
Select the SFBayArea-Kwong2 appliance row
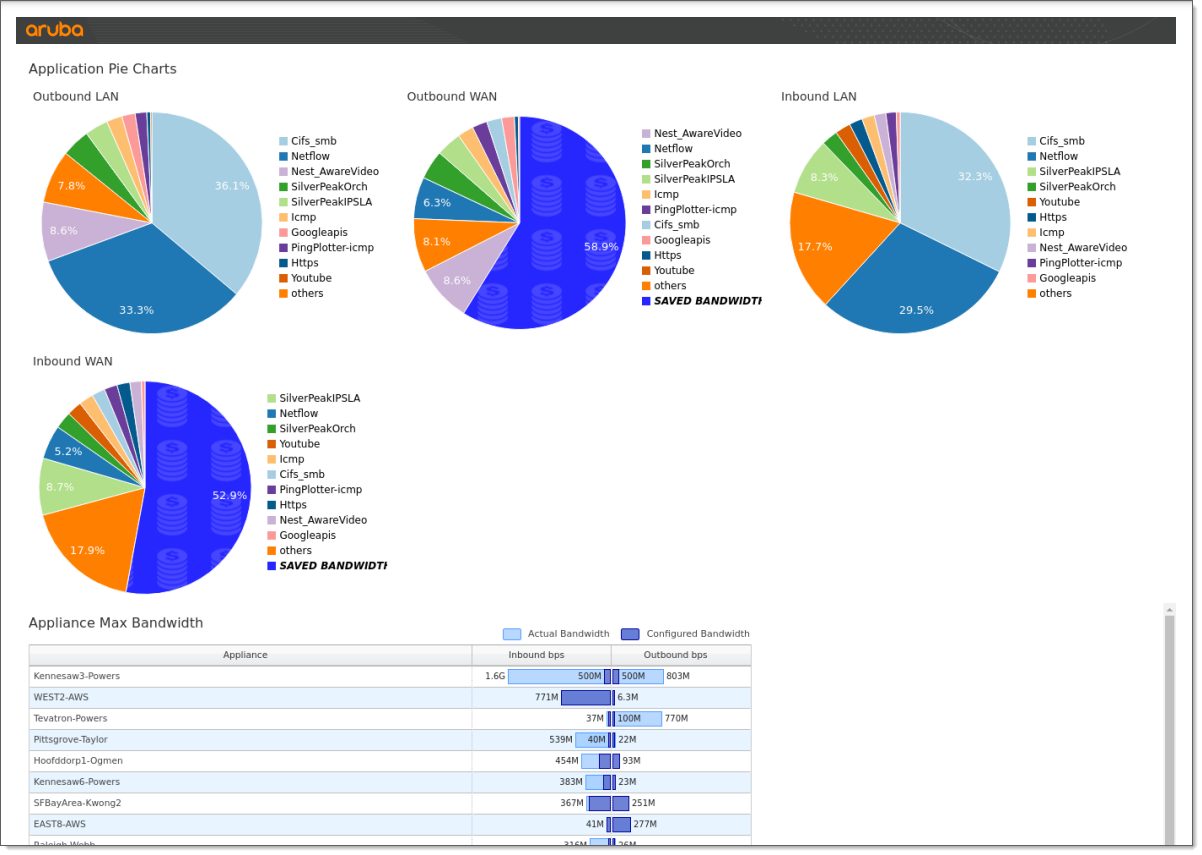390,803
